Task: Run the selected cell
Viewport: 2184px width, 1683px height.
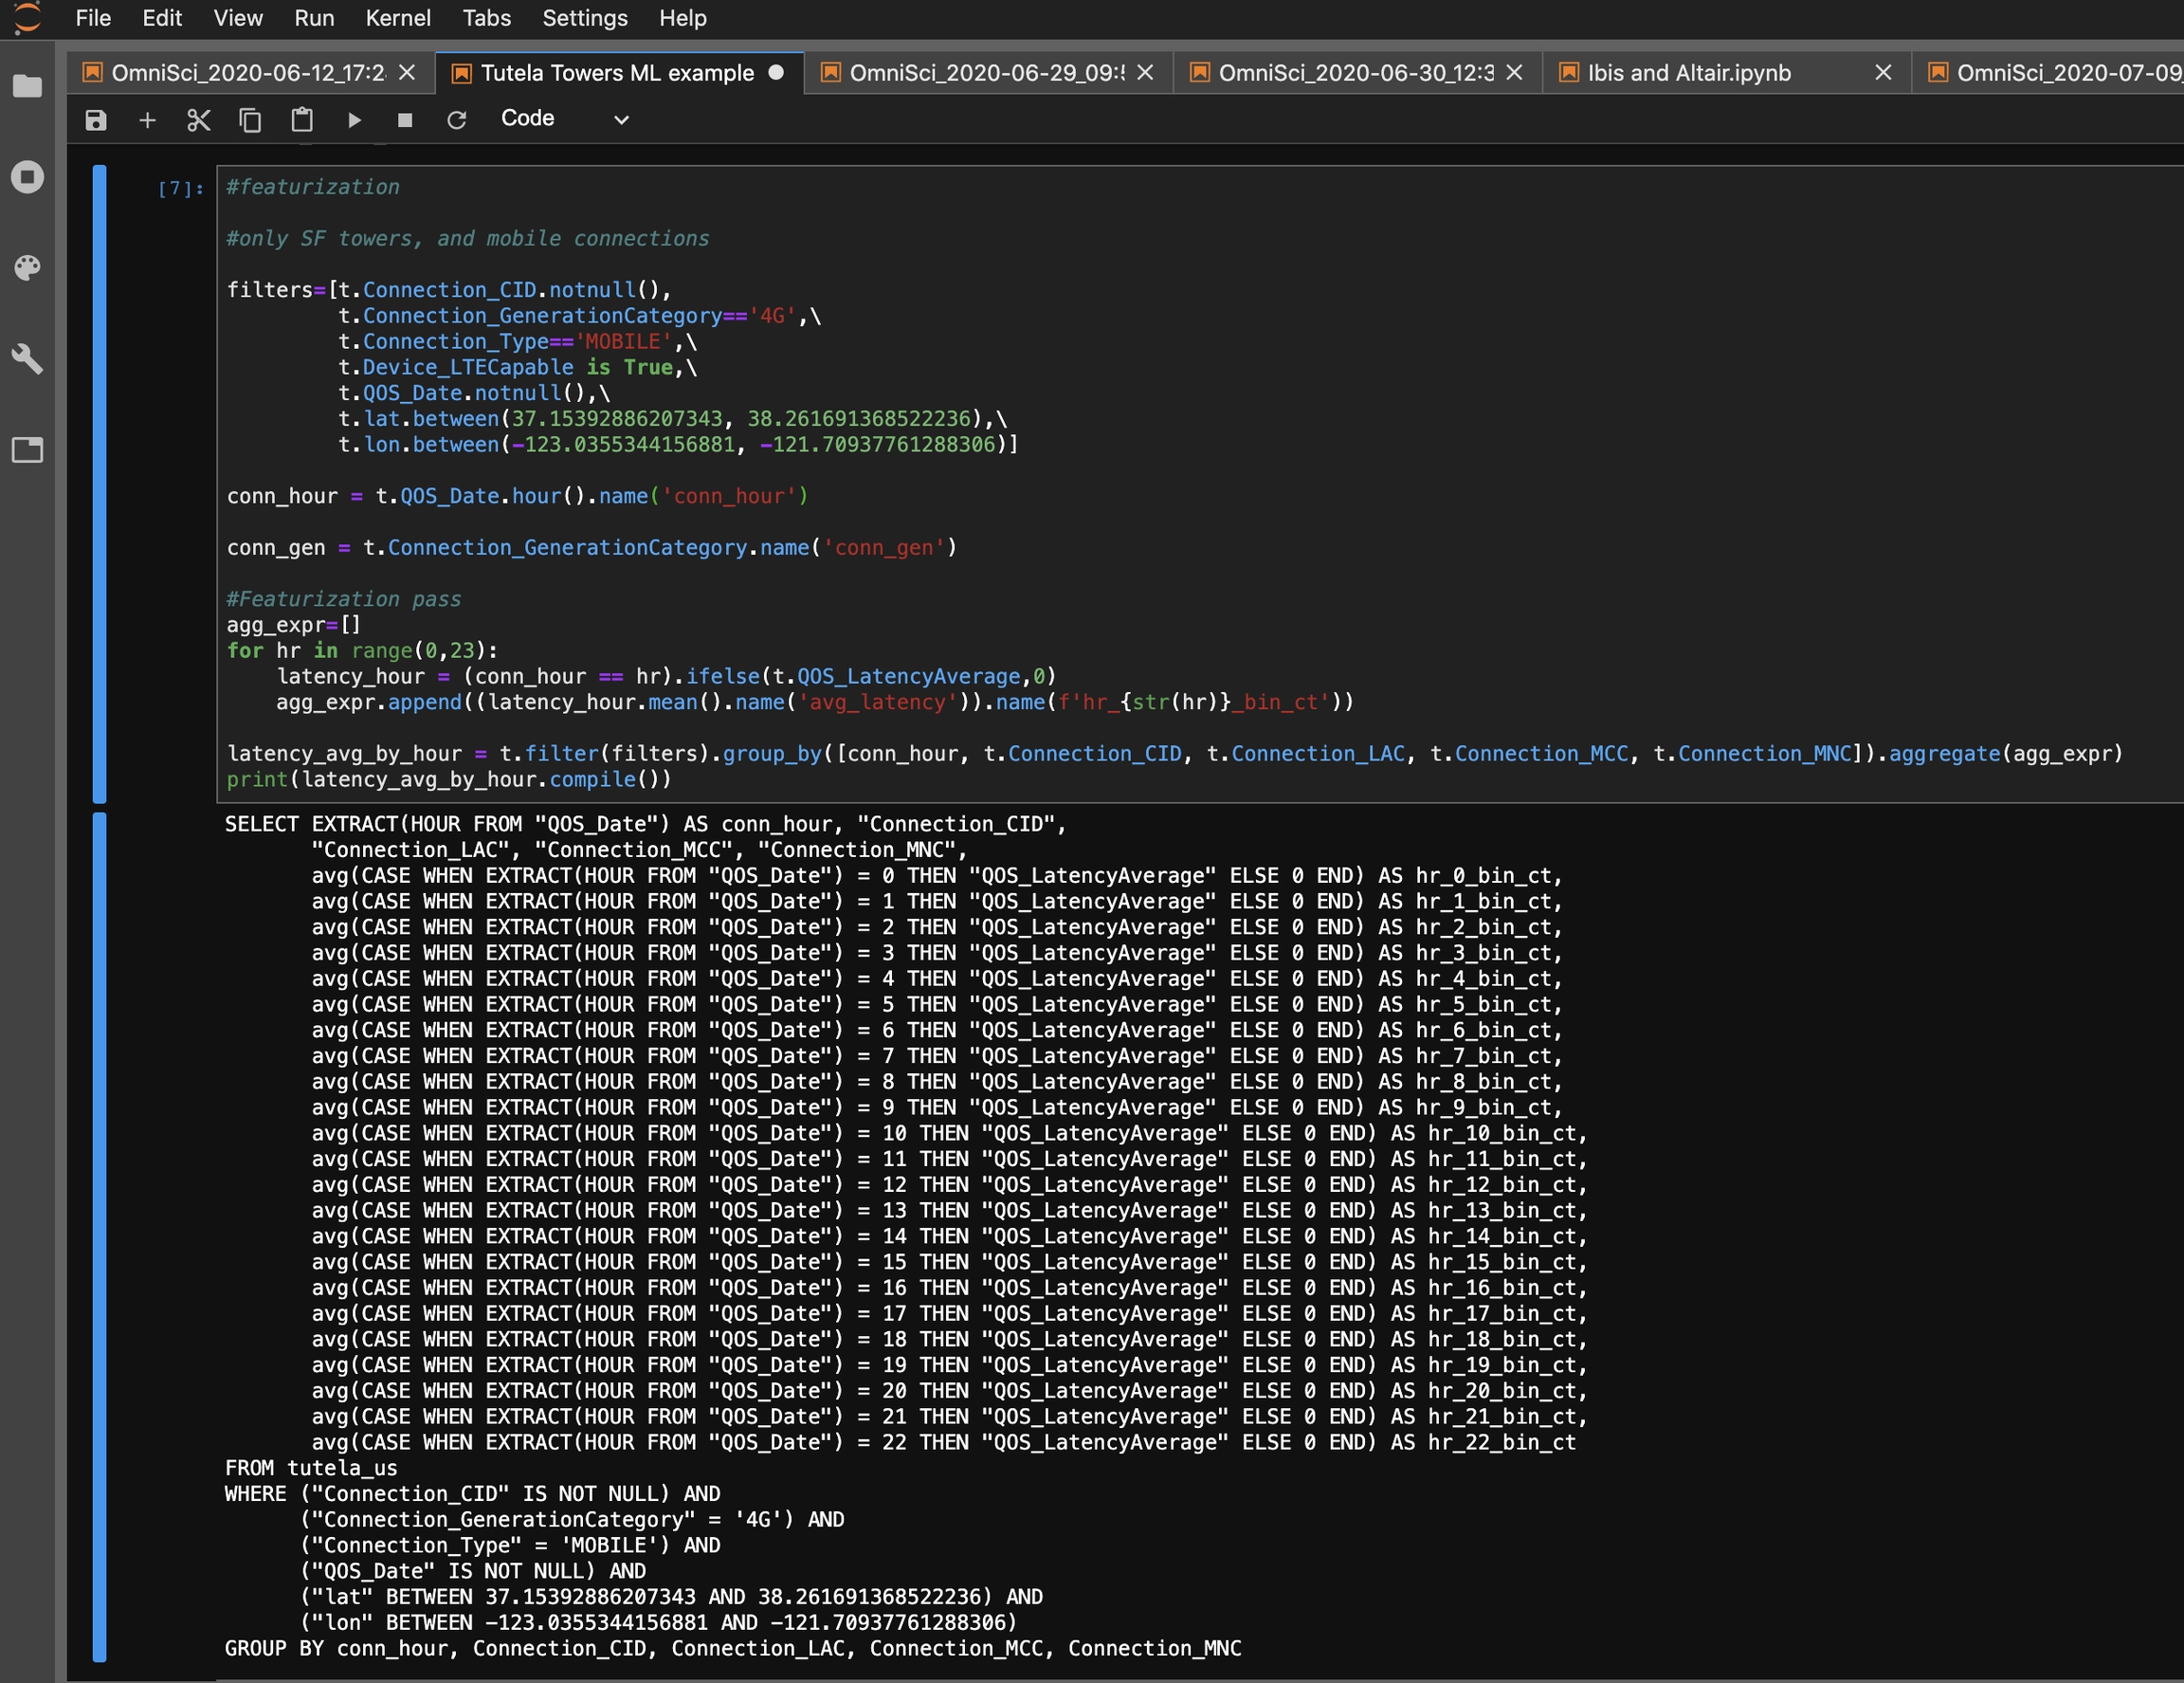Action: pos(354,120)
